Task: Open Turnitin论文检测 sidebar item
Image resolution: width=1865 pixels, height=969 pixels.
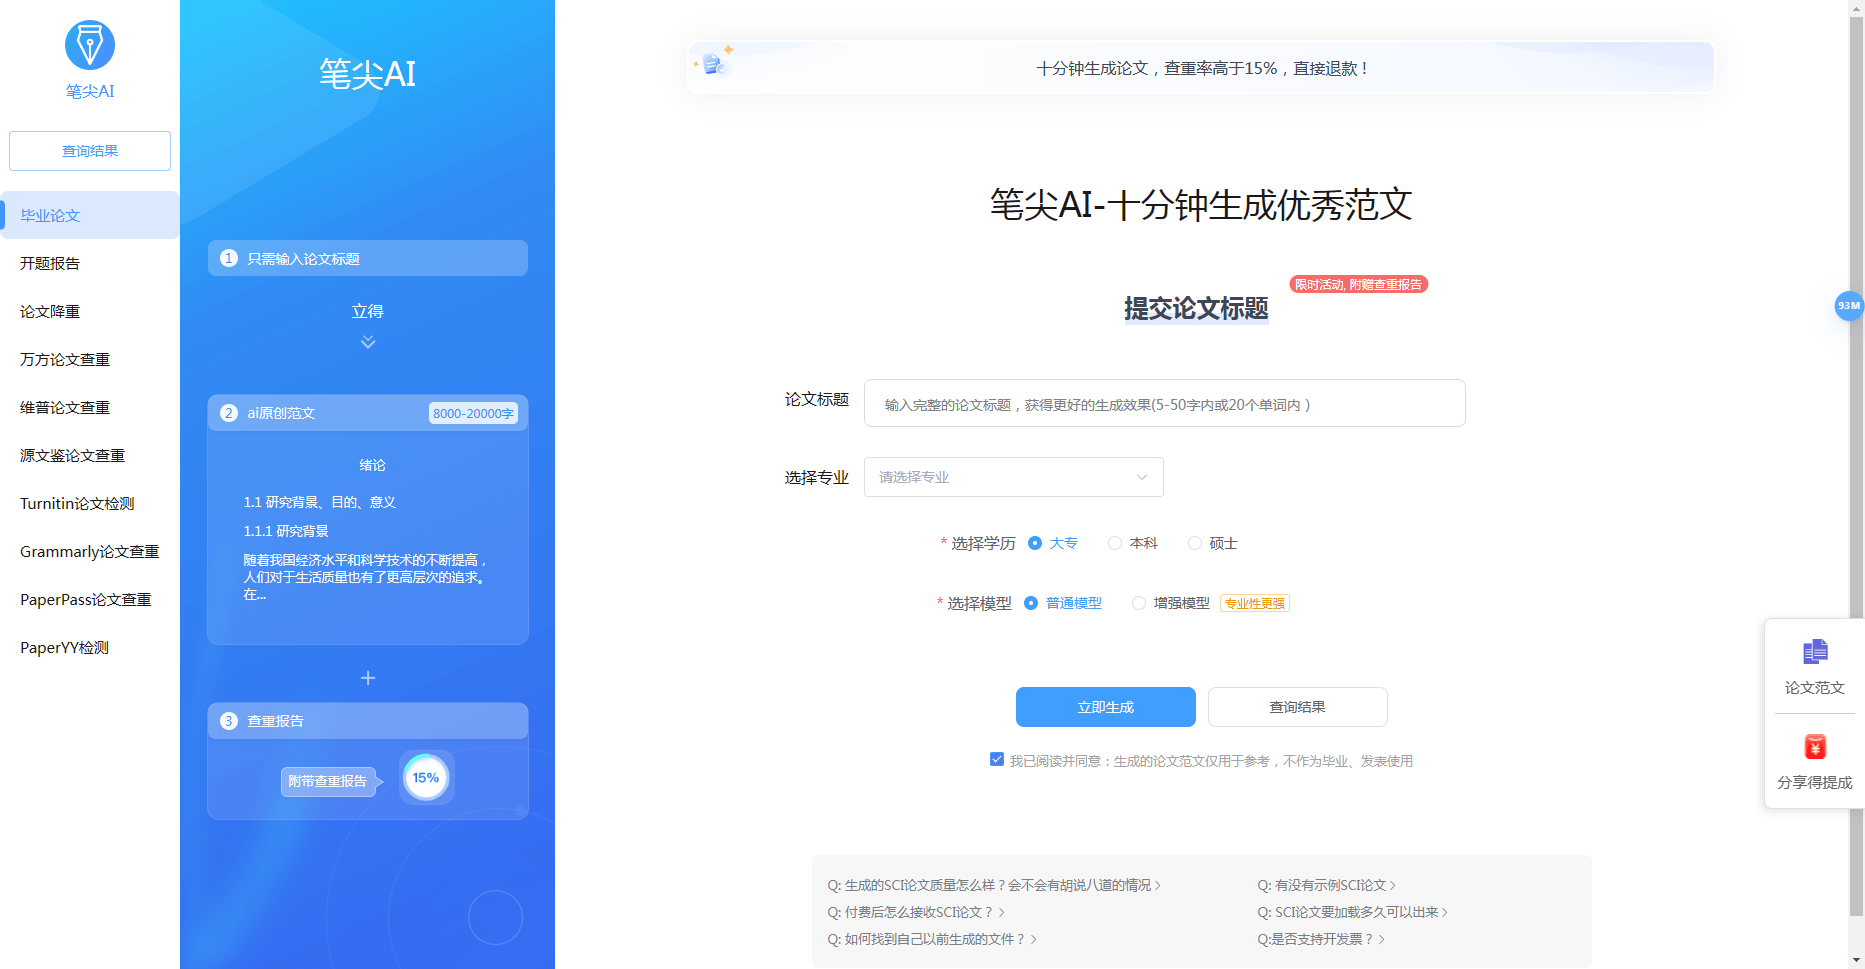Action: 90,503
